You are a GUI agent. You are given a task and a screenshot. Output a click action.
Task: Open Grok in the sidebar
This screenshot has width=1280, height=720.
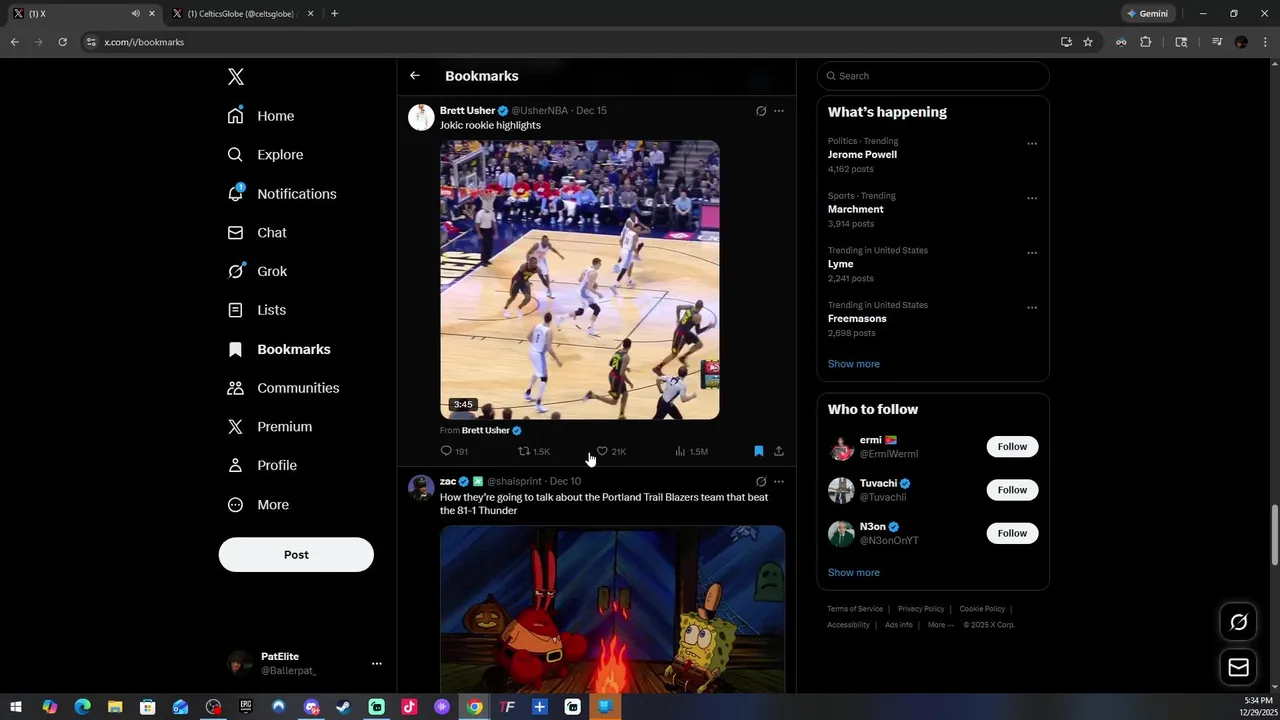click(x=257, y=271)
